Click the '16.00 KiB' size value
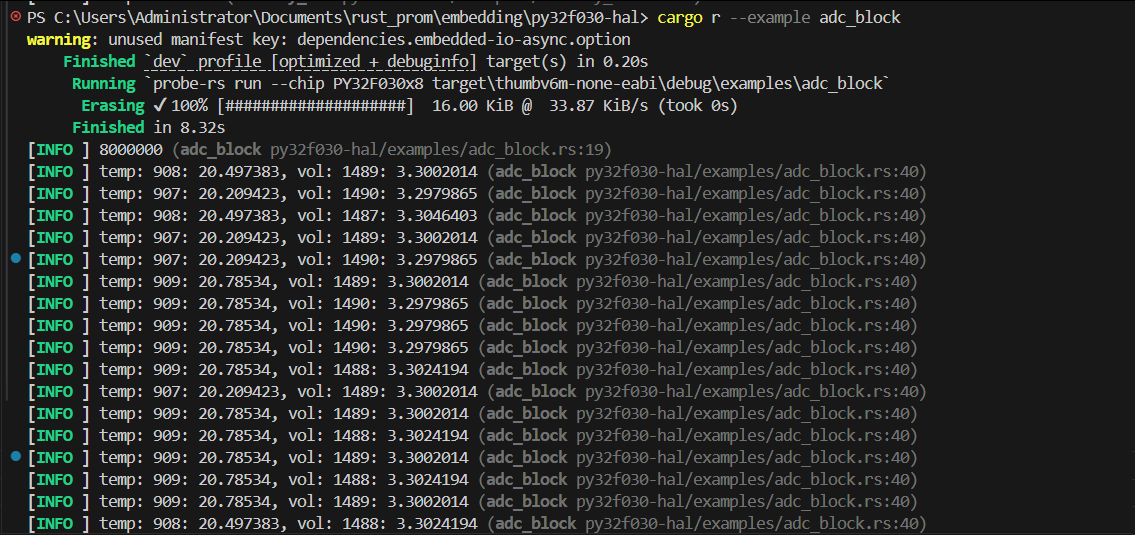The image size is (1135, 535). click(473, 106)
